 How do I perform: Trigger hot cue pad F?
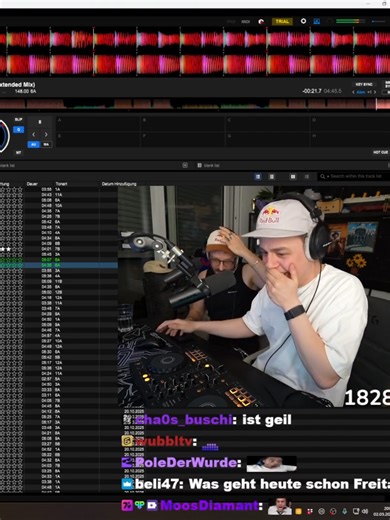(x=183, y=139)
